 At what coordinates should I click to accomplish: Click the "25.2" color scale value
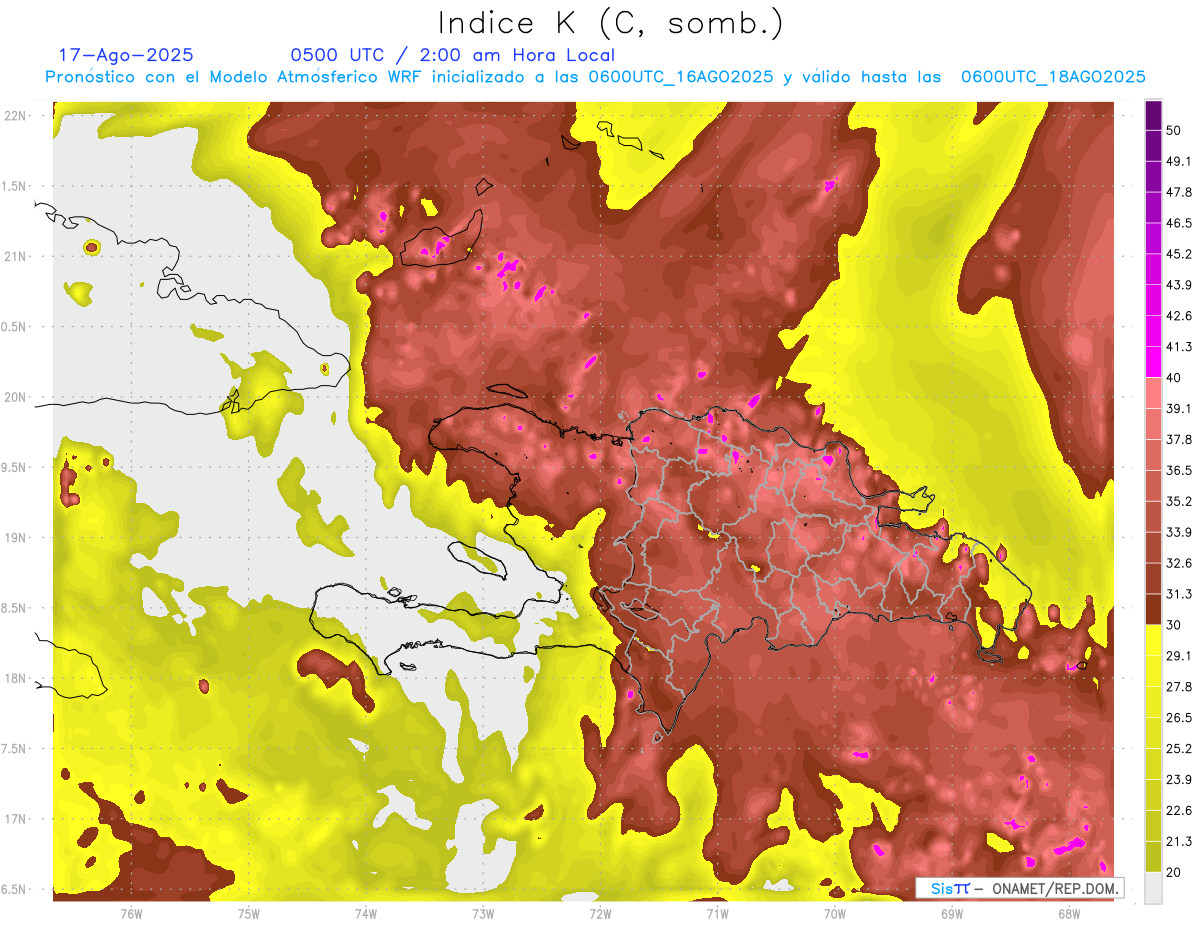1179,749
